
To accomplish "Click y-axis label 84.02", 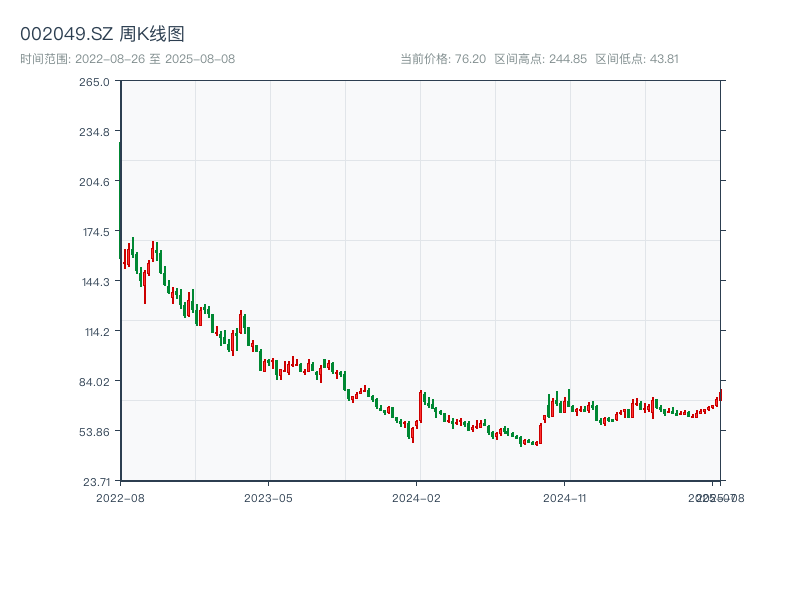I will coord(94,382).
